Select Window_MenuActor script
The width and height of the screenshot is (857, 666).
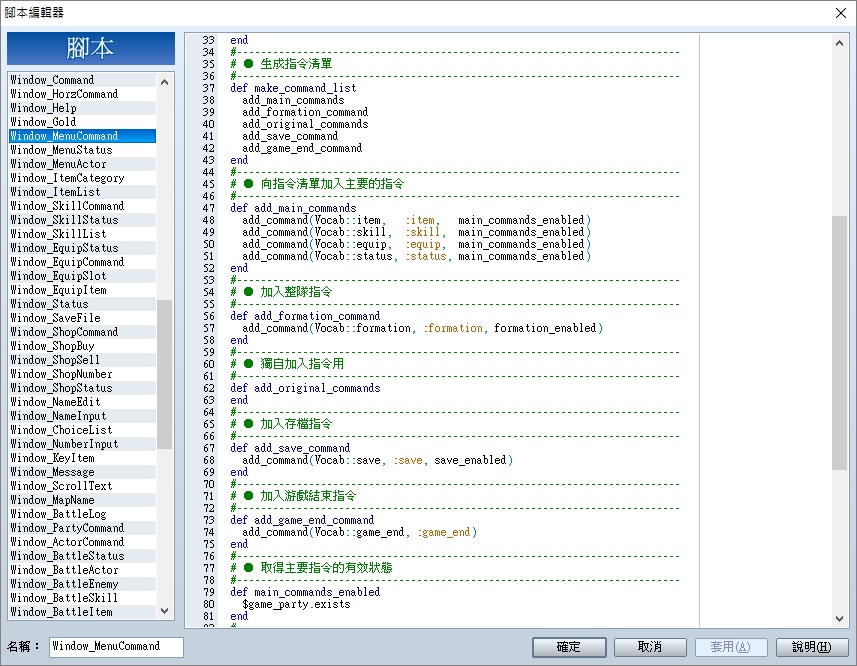[83, 164]
